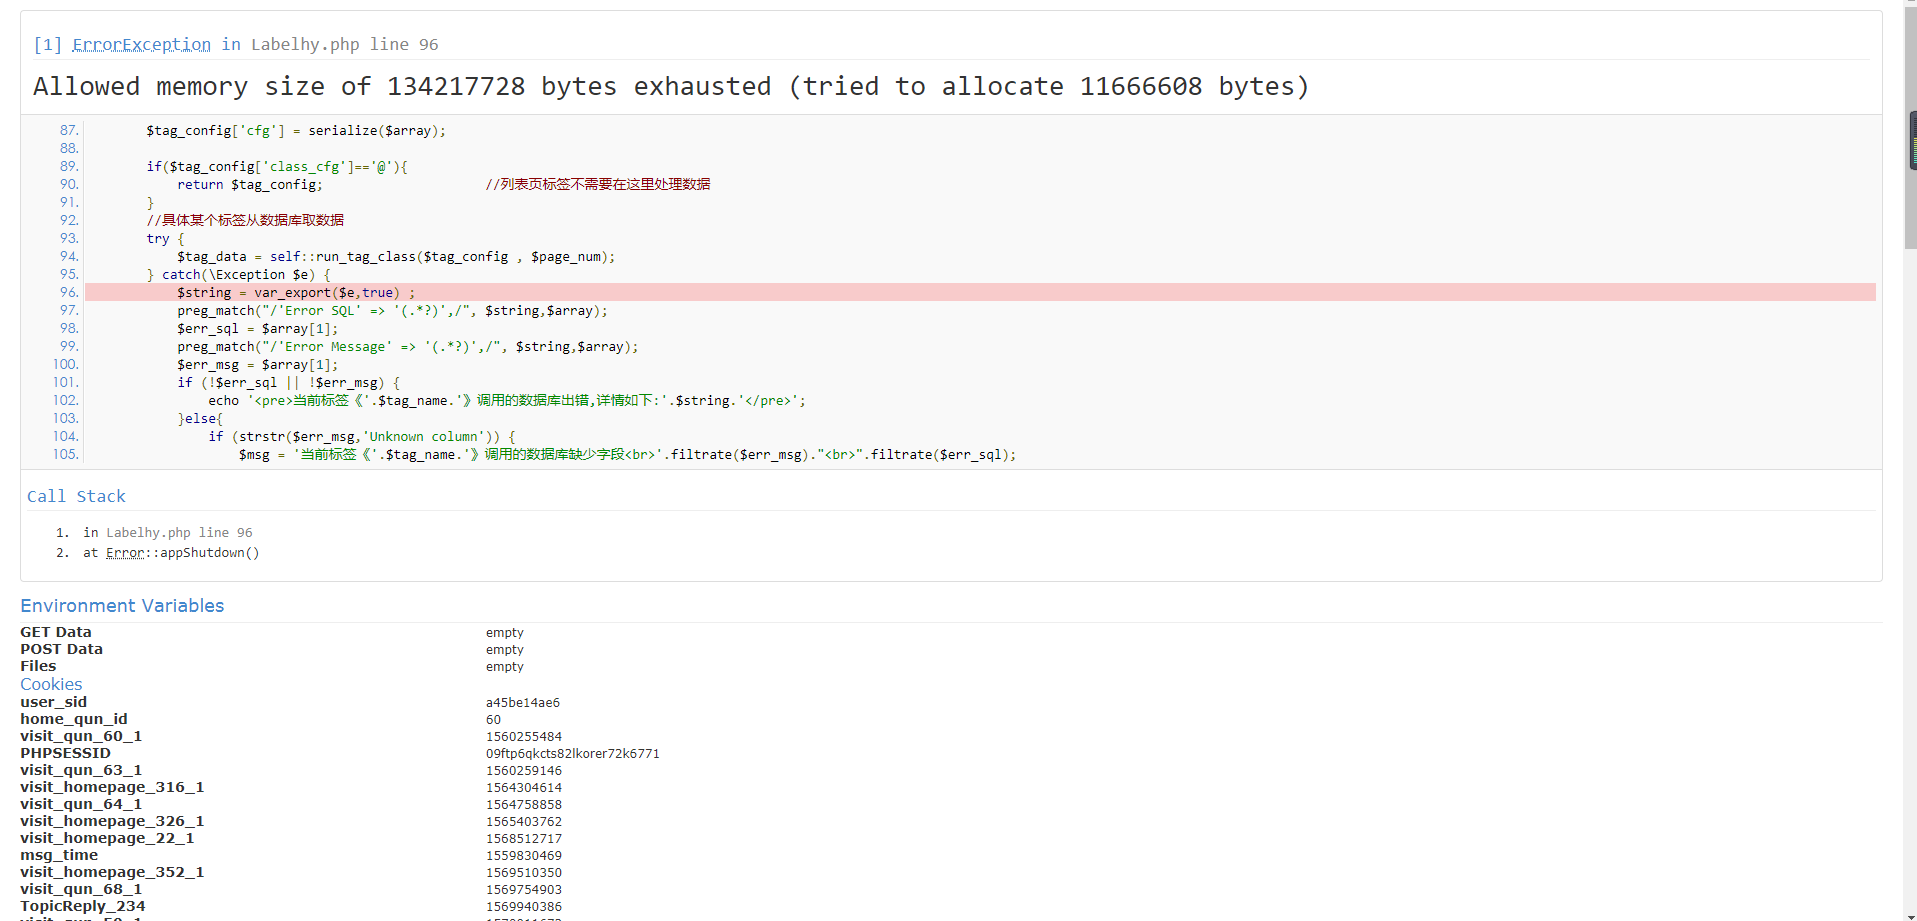Click the scrollbar track below the thumb
Screen dimensions: 1917x921
pyautogui.click(x=1909, y=600)
